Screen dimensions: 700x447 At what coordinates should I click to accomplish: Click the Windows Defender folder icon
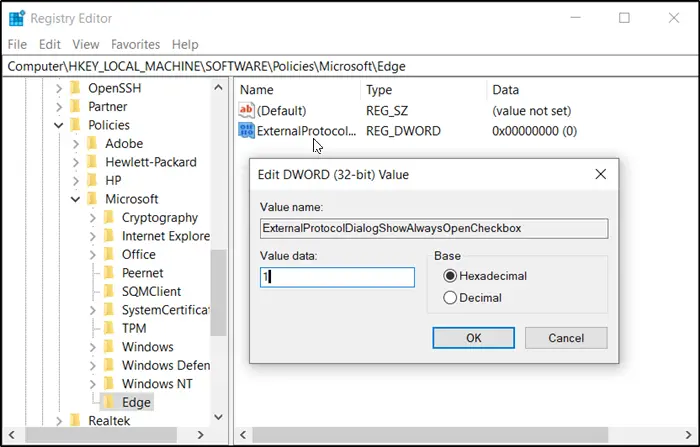[109, 365]
